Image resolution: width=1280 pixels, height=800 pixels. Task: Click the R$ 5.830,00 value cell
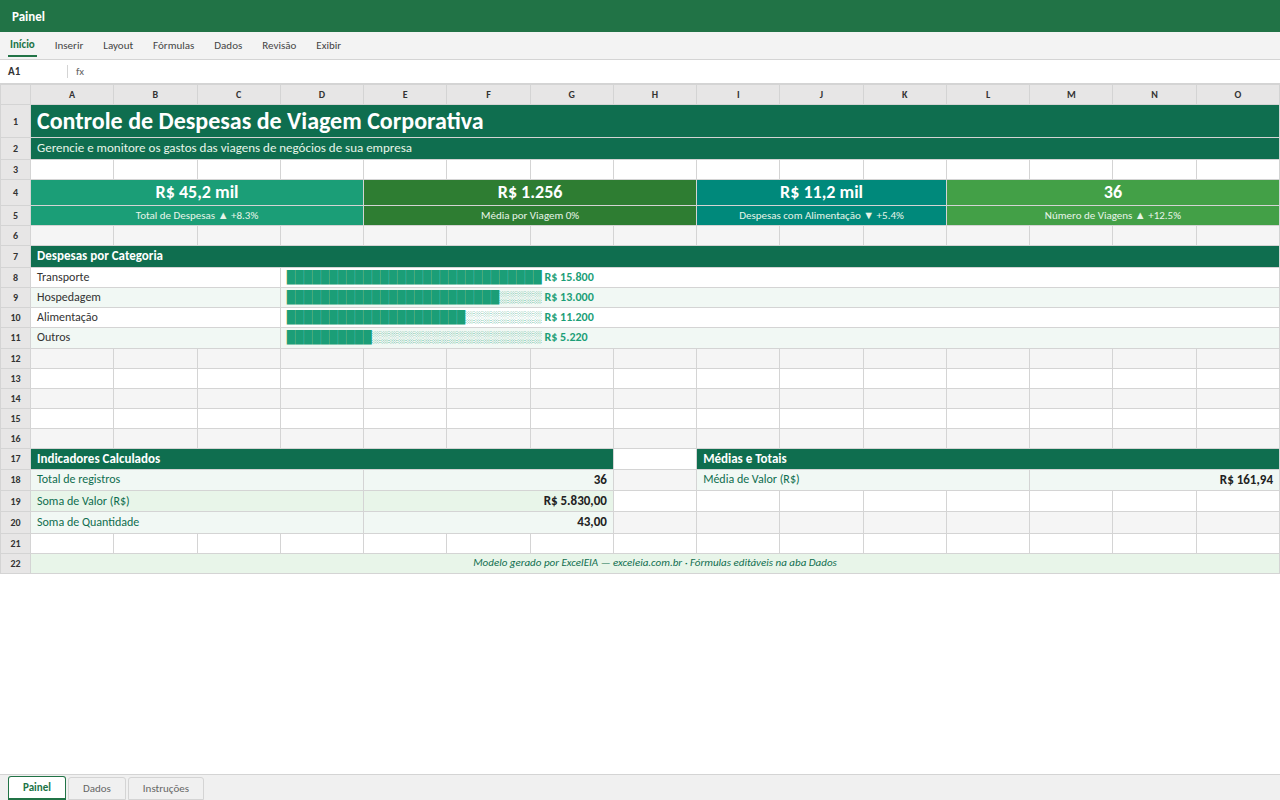click(x=489, y=501)
